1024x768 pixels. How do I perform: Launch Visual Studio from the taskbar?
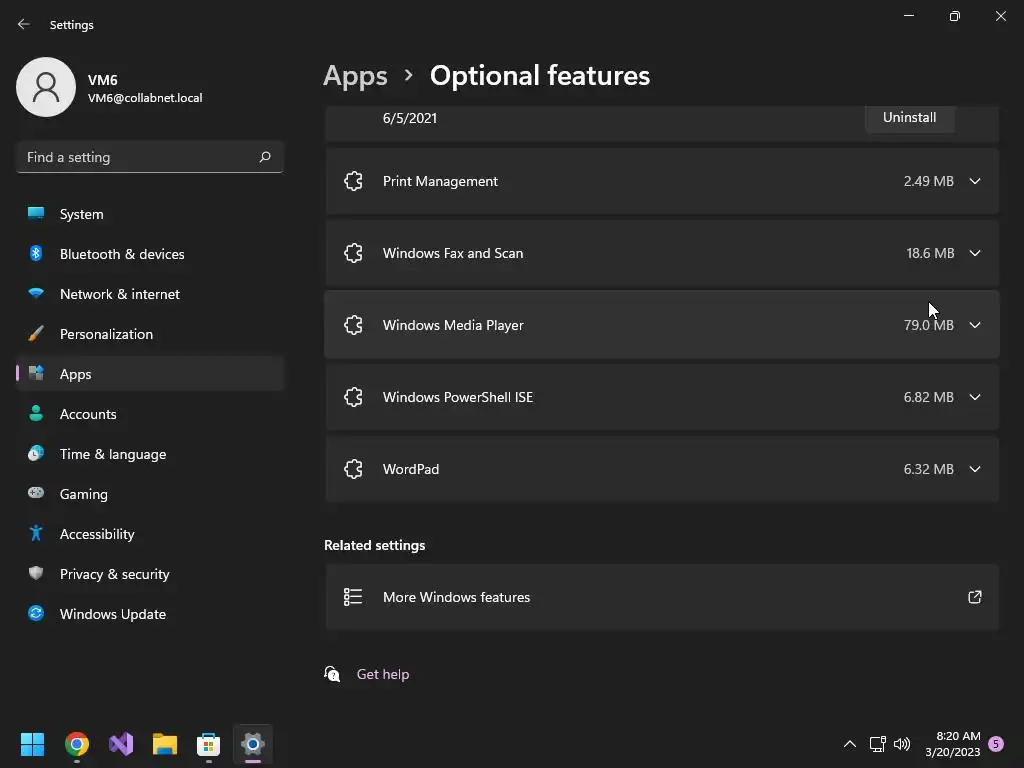pyautogui.click(x=121, y=744)
